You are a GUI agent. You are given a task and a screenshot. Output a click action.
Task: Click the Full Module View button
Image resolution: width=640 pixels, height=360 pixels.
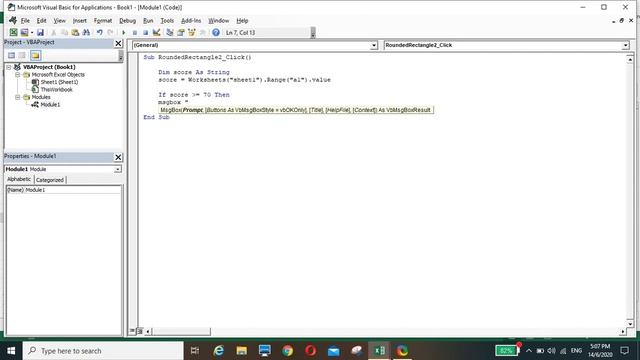coord(140,331)
